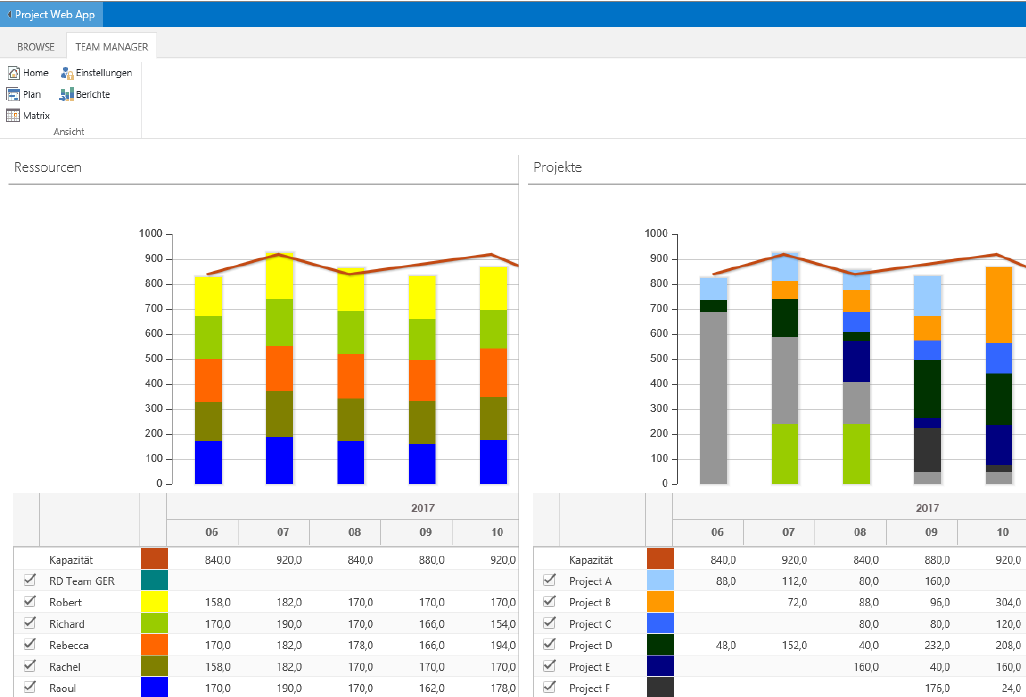Open Einstellungen settings icon
This screenshot has width=1026, height=697.
(x=67, y=73)
